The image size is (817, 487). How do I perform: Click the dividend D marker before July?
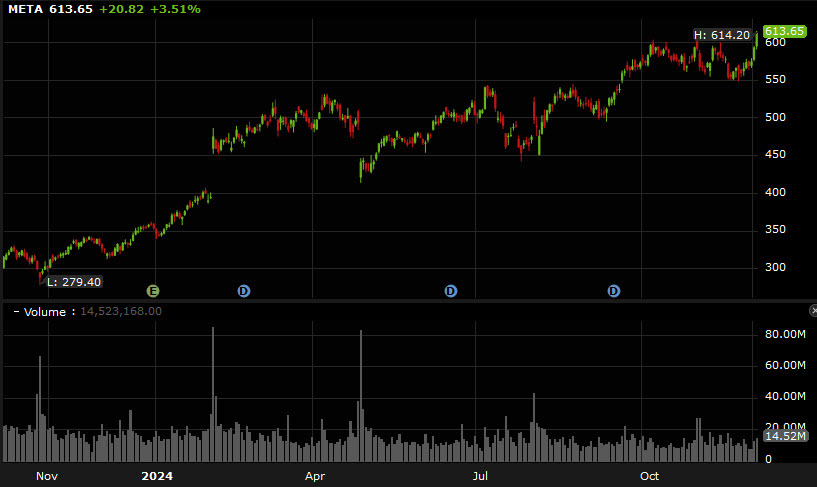451,291
